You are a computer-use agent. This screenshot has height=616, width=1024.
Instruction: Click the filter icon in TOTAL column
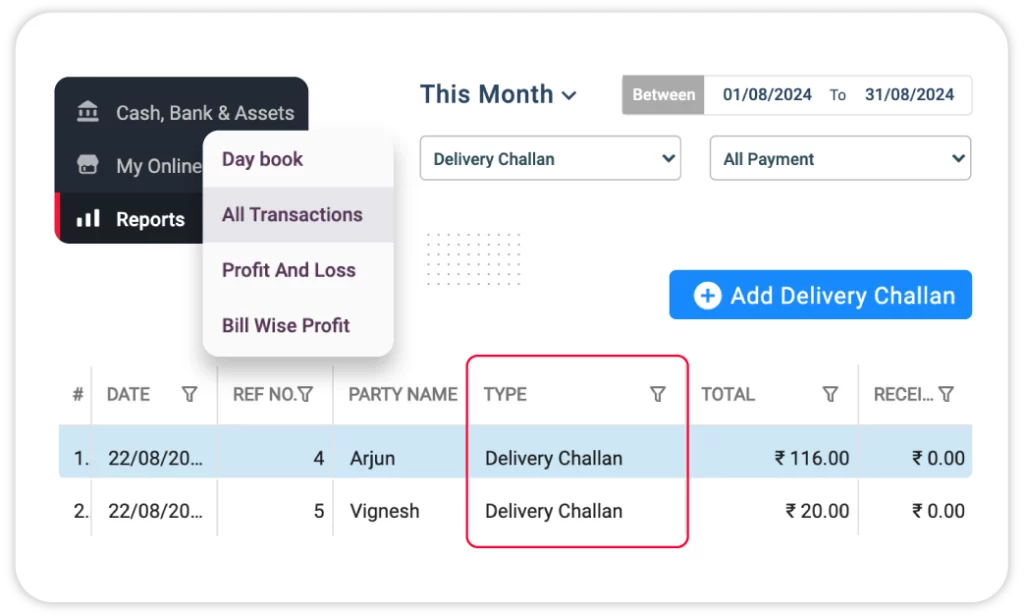tap(830, 395)
